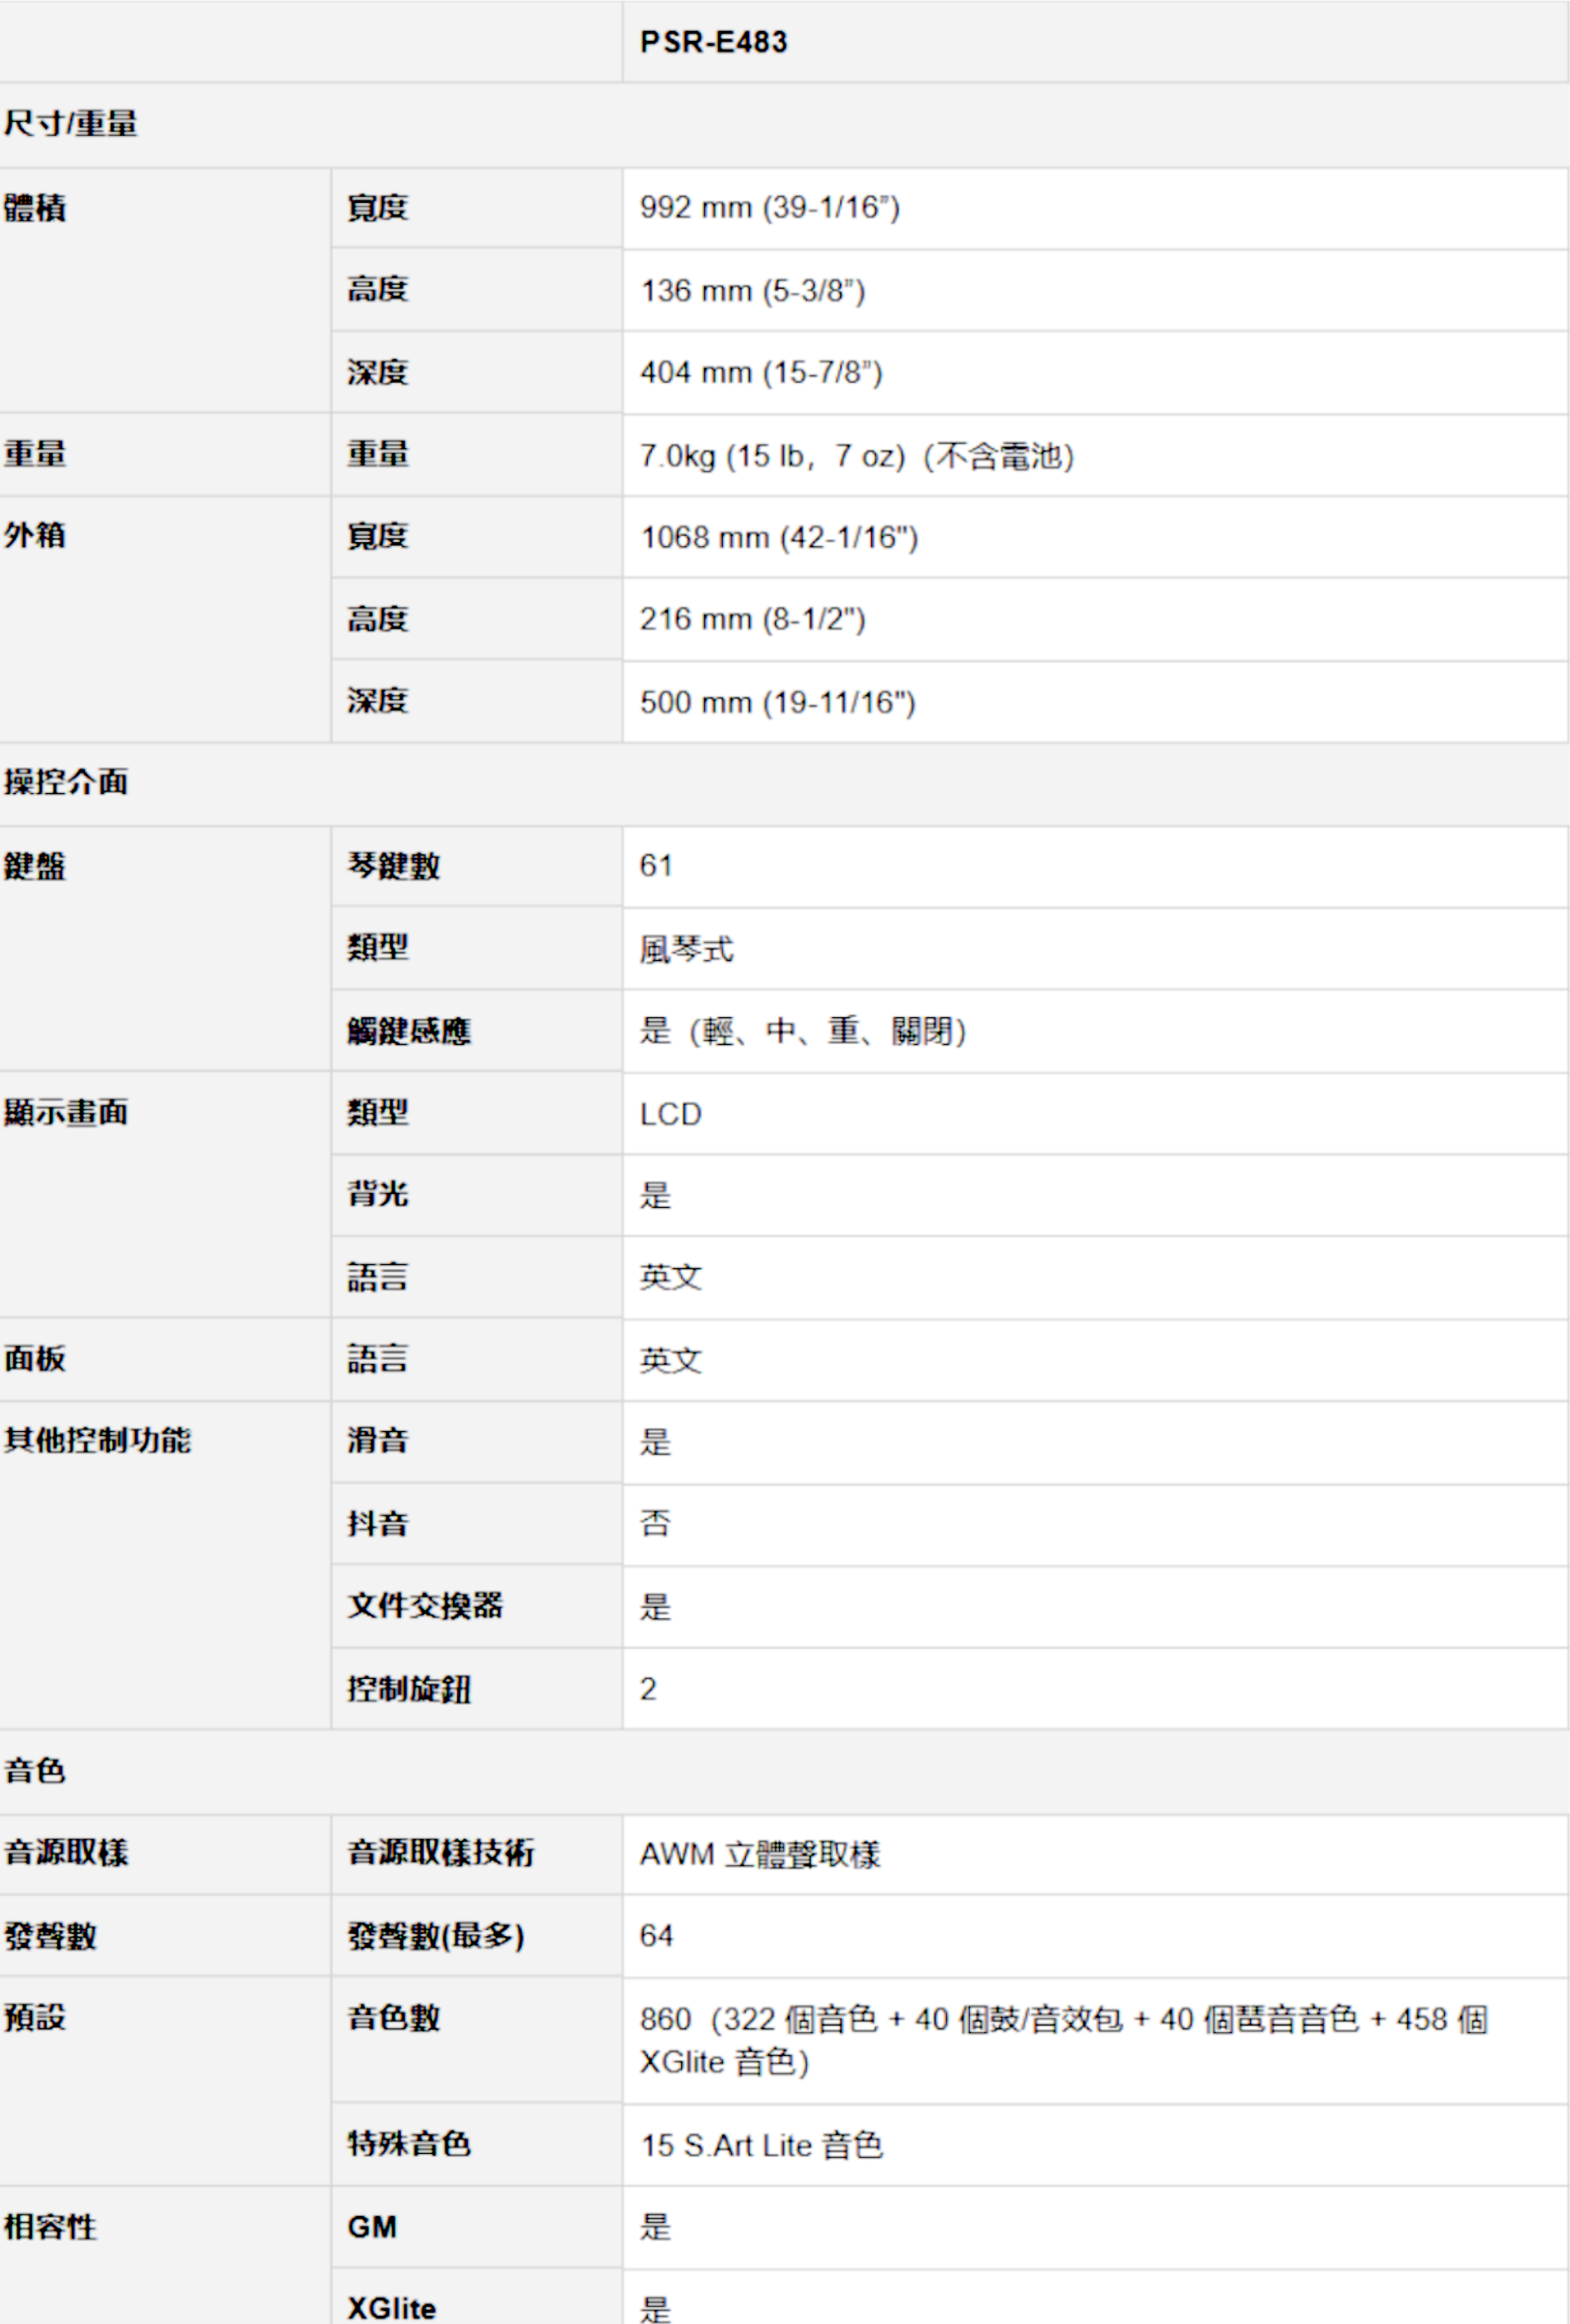Click the LCD display type value
The height and width of the screenshot is (2324, 1570).
click(x=670, y=1114)
